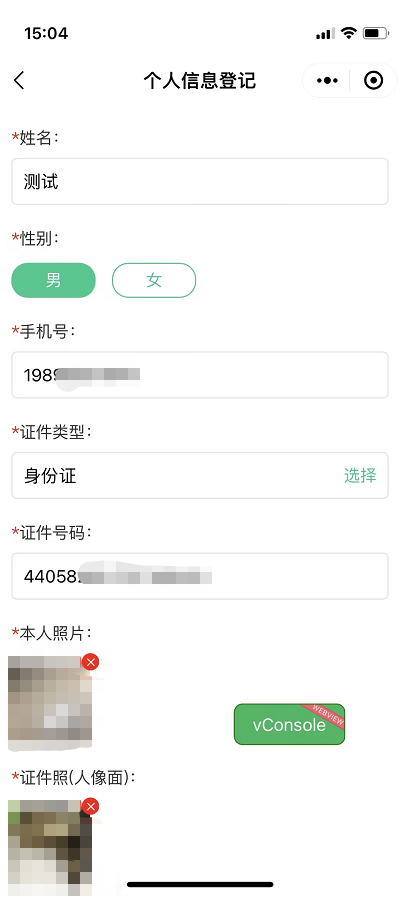Tap the cellular signal bars icon
Image resolution: width=402 pixels, height=898 pixels.
click(x=325, y=34)
